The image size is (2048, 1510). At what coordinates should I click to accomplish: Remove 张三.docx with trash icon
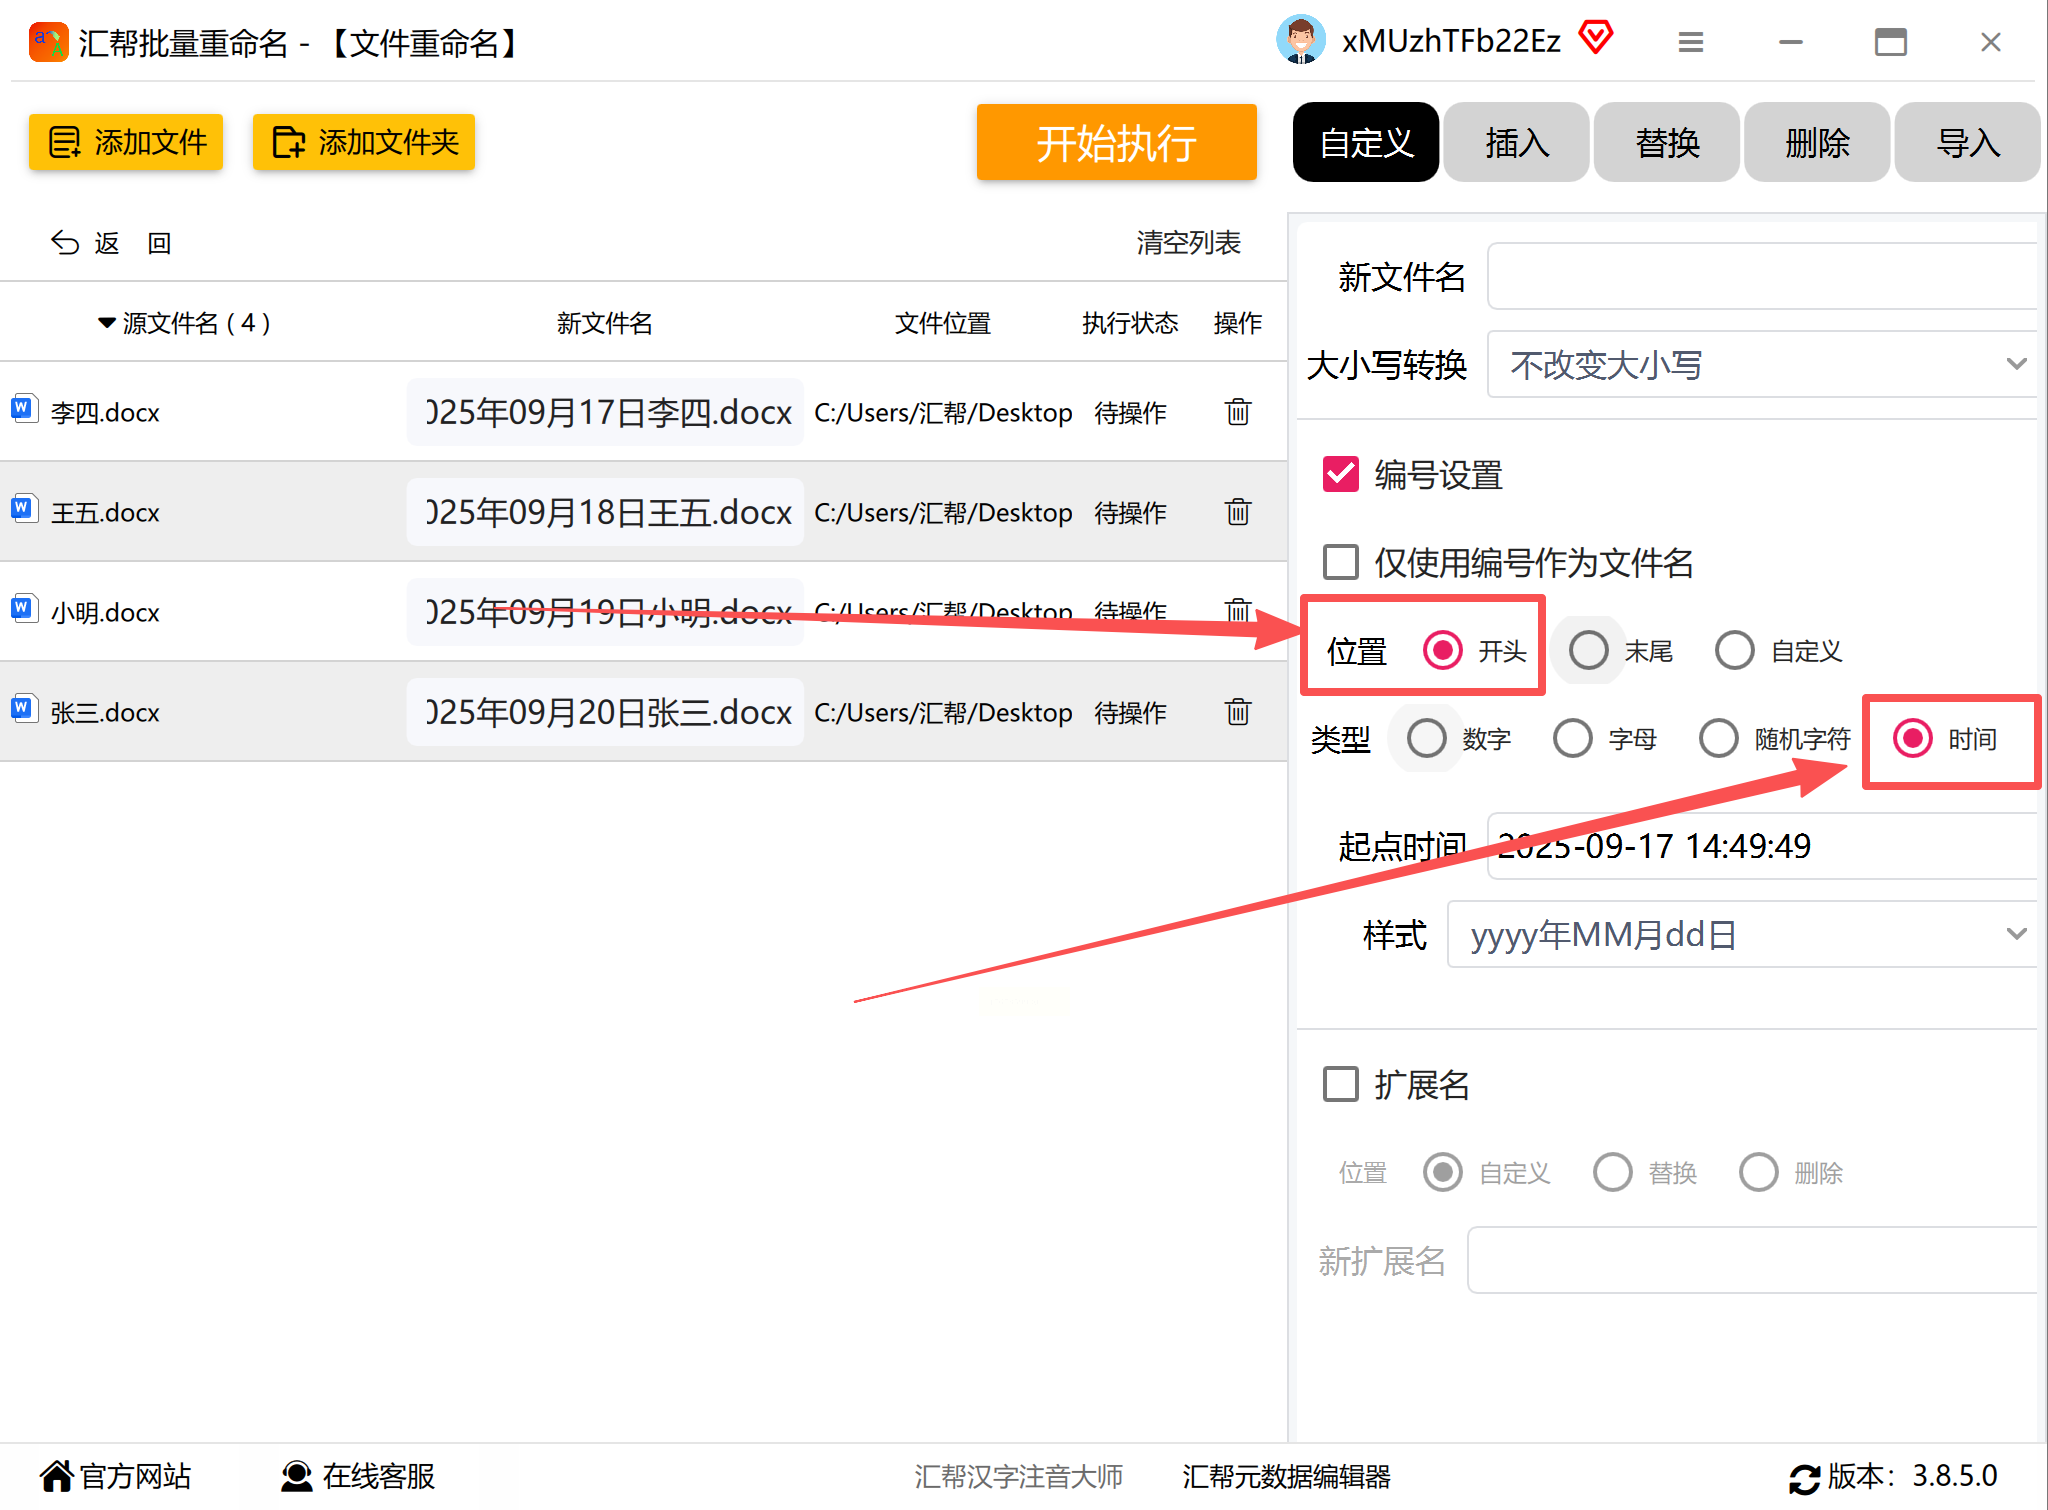[1238, 712]
